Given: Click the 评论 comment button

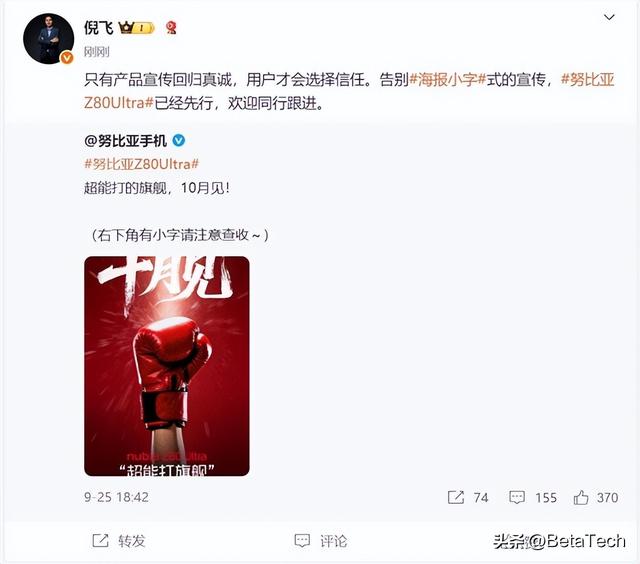Looking at the screenshot, I should pyautogui.click(x=321, y=541).
